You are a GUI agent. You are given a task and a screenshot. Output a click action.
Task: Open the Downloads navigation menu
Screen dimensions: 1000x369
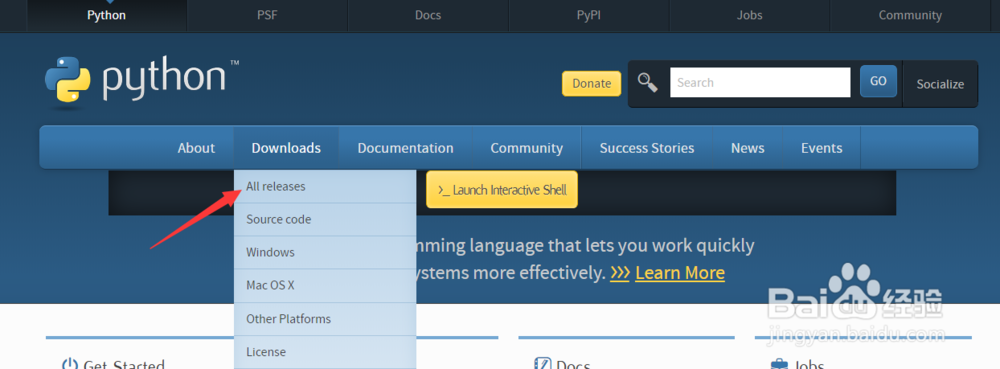point(286,148)
